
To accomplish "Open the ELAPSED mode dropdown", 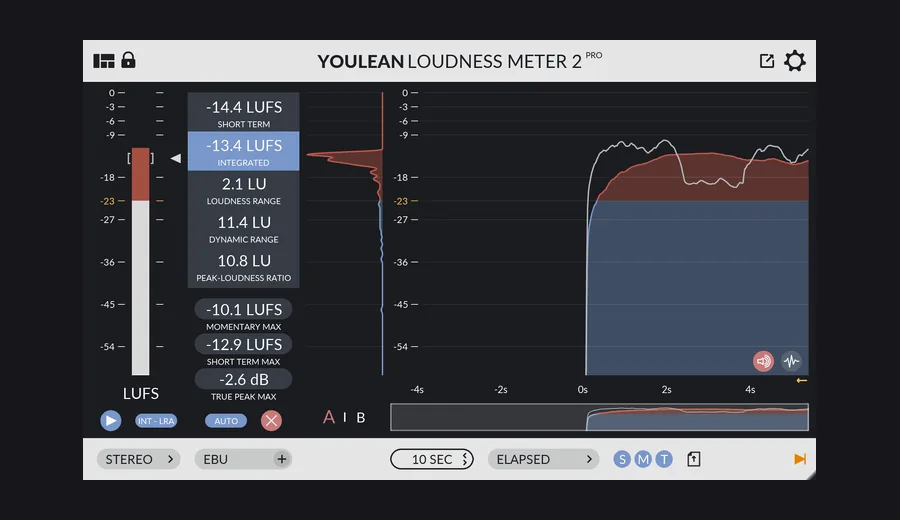I will [544, 459].
